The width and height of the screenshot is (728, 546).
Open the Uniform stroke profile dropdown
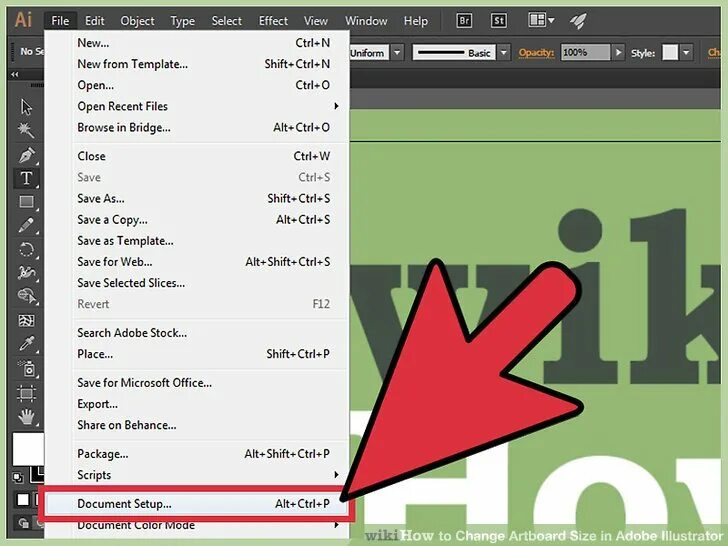pos(397,52)
